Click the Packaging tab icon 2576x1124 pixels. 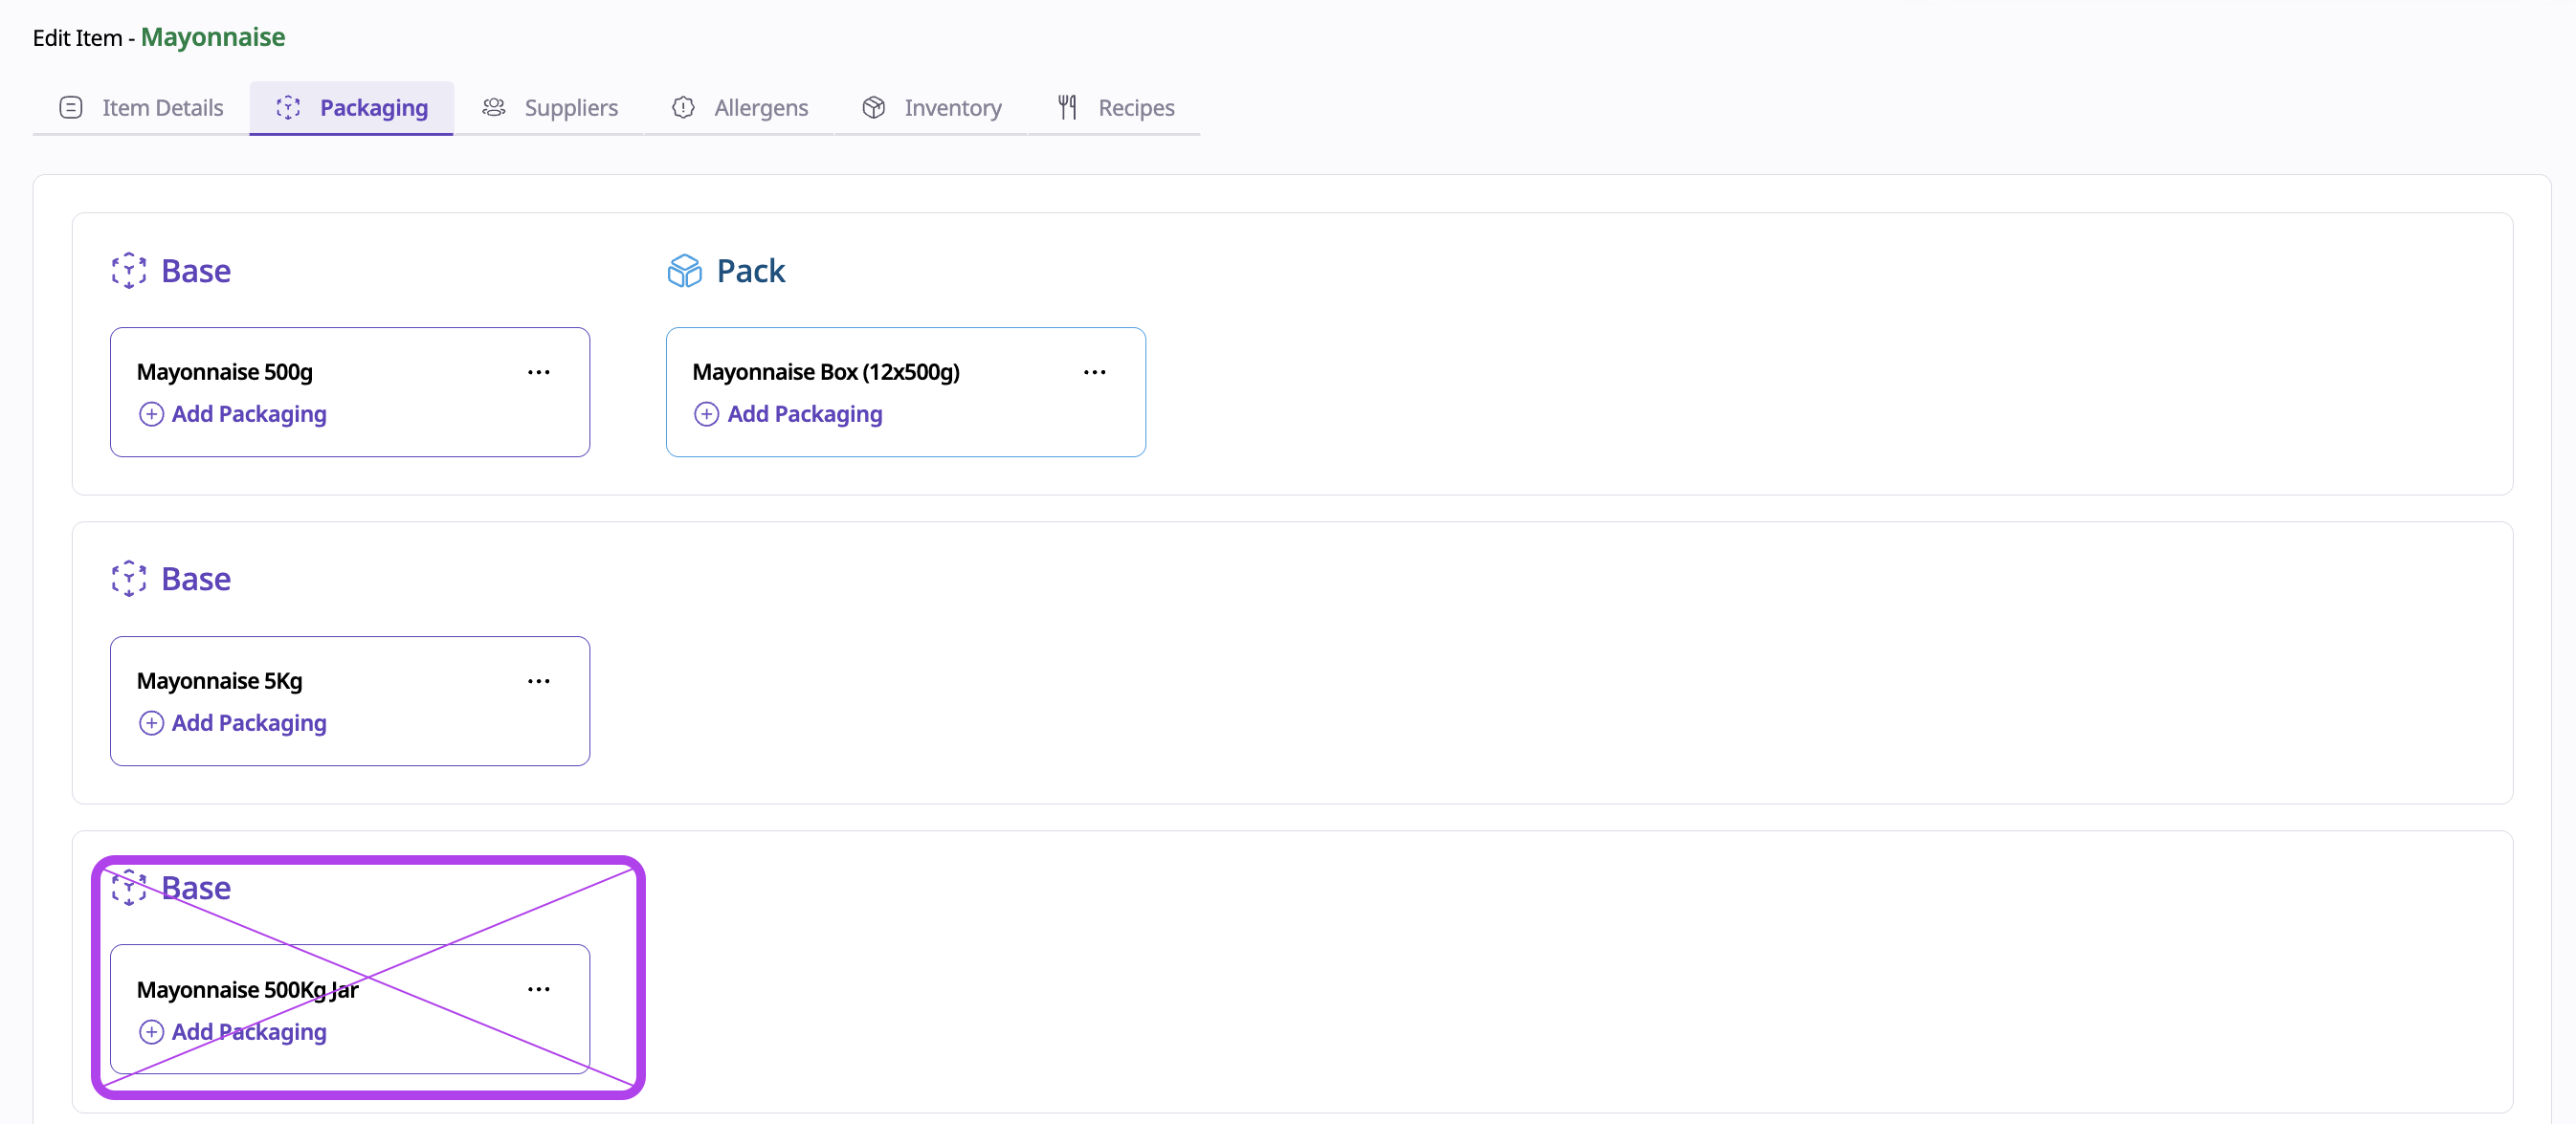288,108
